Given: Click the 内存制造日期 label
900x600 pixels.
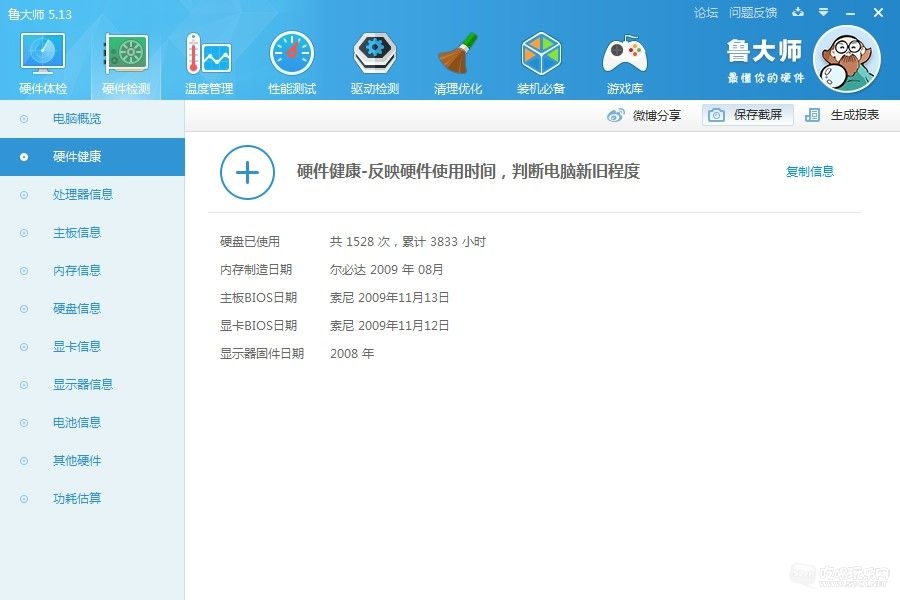Looking at the screenshot, I should [x=256, y=269].
